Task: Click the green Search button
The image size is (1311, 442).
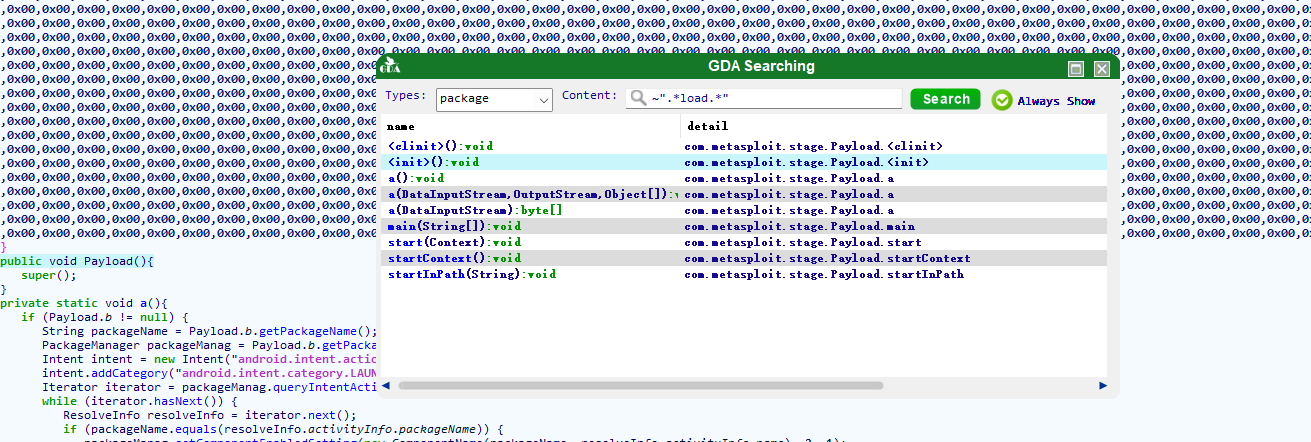Action: click(946, 99)
